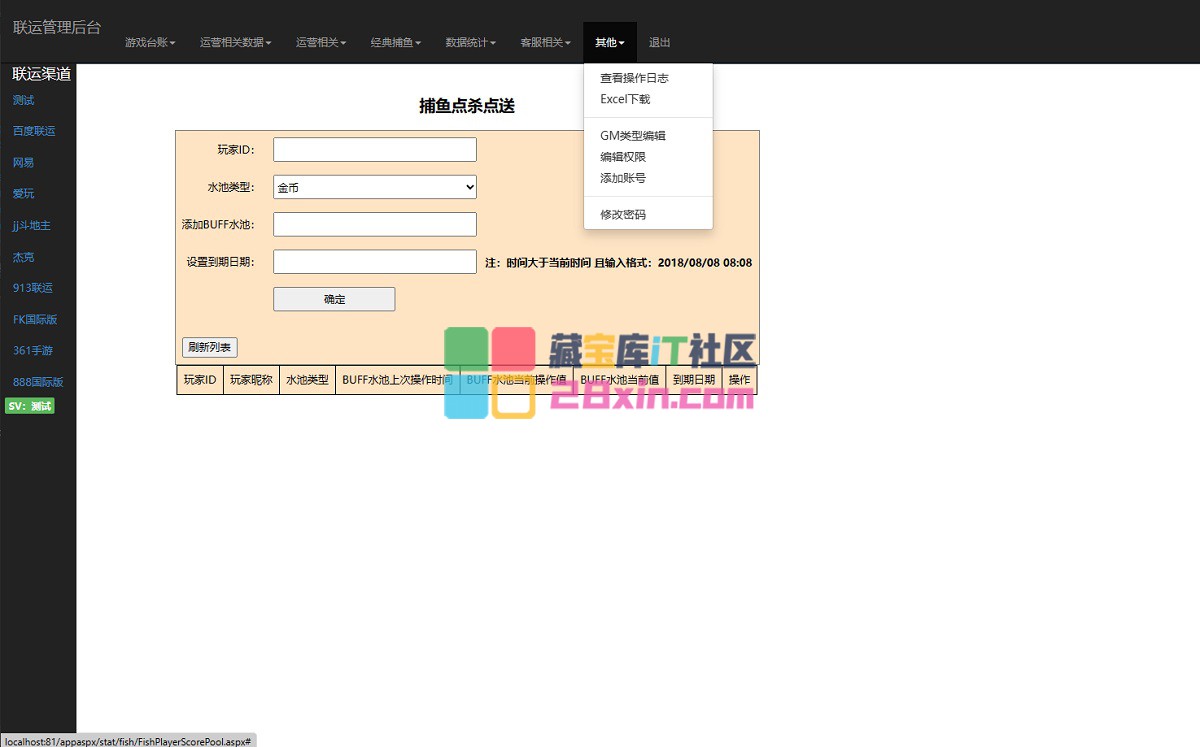Click the 玩家昵称 column header
The image size is (1200, 747).
click(x=252, y=380)
